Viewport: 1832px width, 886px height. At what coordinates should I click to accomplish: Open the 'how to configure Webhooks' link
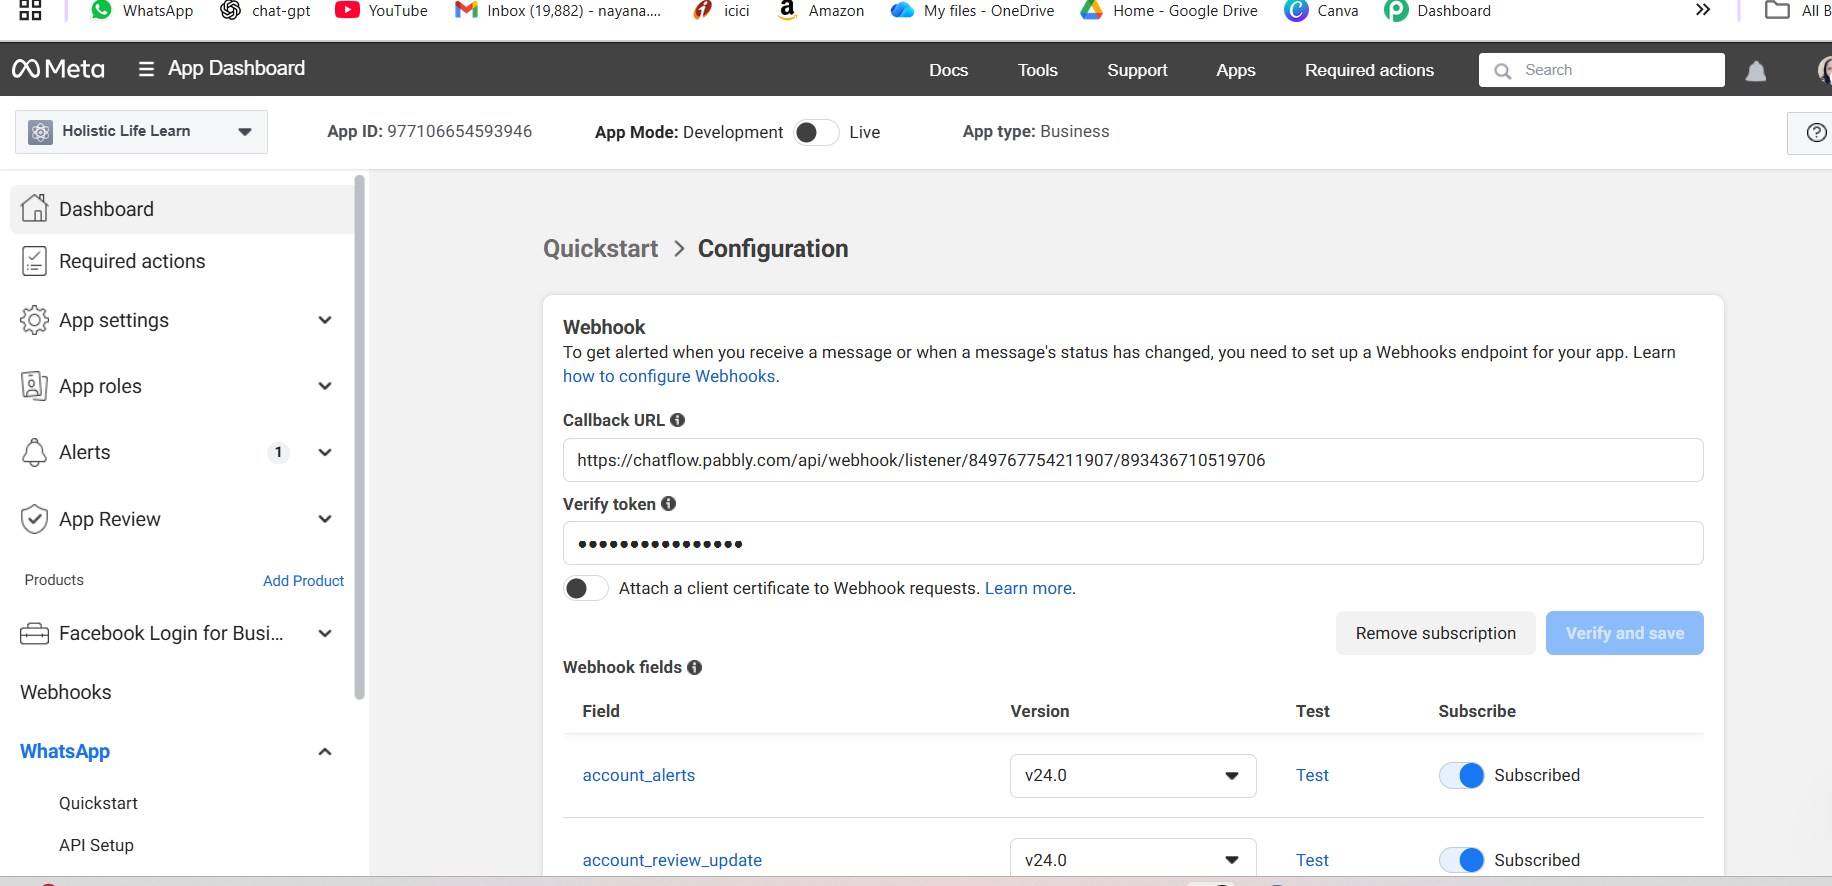point(669,376)
